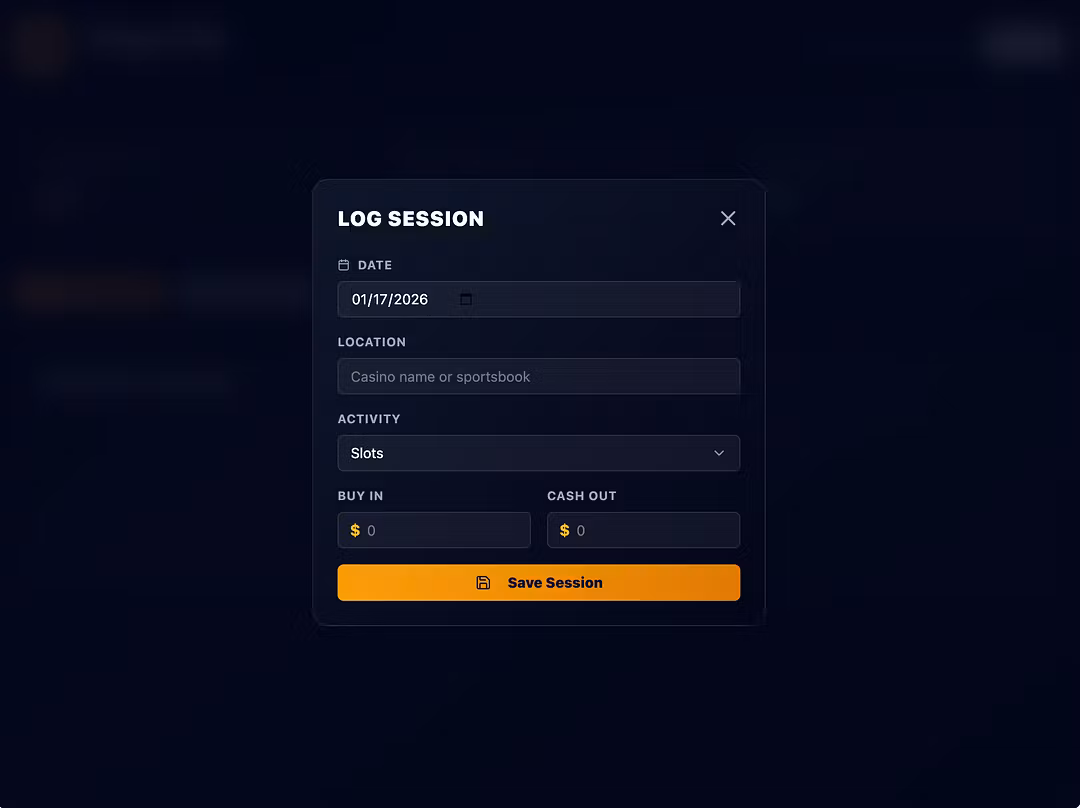Open the date picker icon inside date field

tap(466, 300)
